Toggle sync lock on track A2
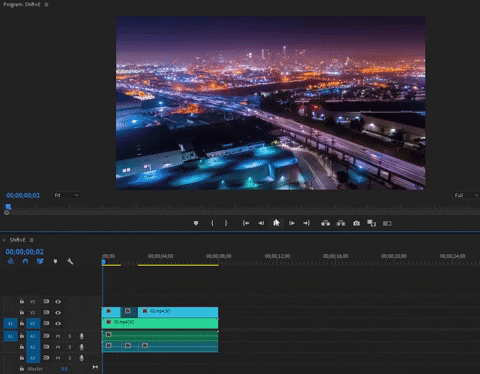The image size is (480, 374). [46, 347]
